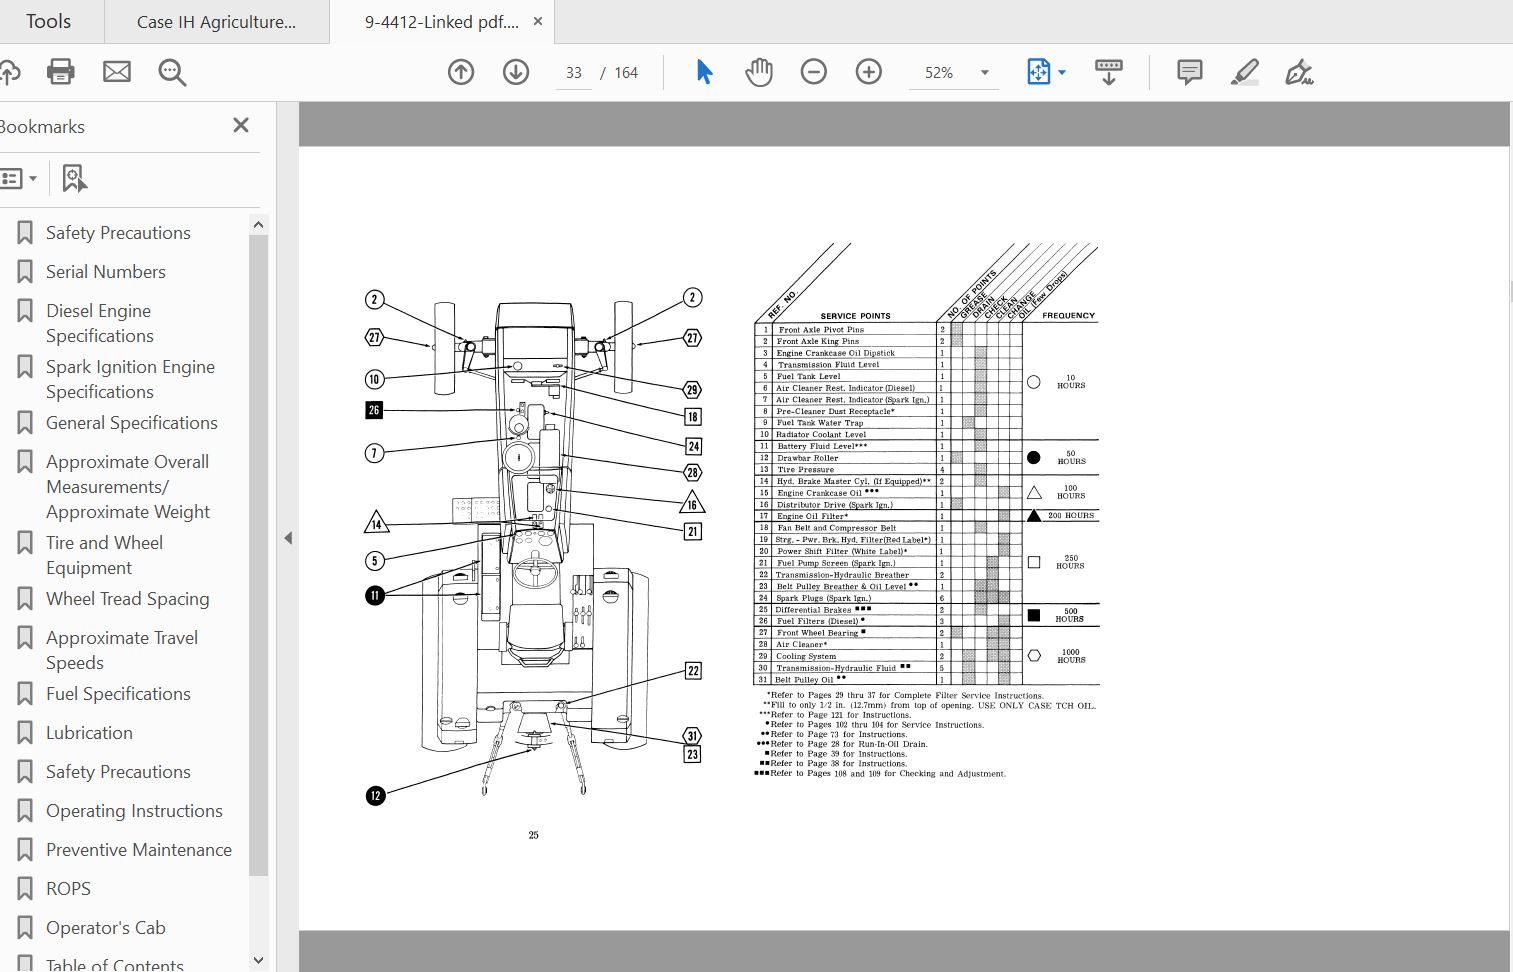The height and width of the screenshot is (972, 1513).
Task: Click the email envelope icon
Action: [x=117, y=72]
